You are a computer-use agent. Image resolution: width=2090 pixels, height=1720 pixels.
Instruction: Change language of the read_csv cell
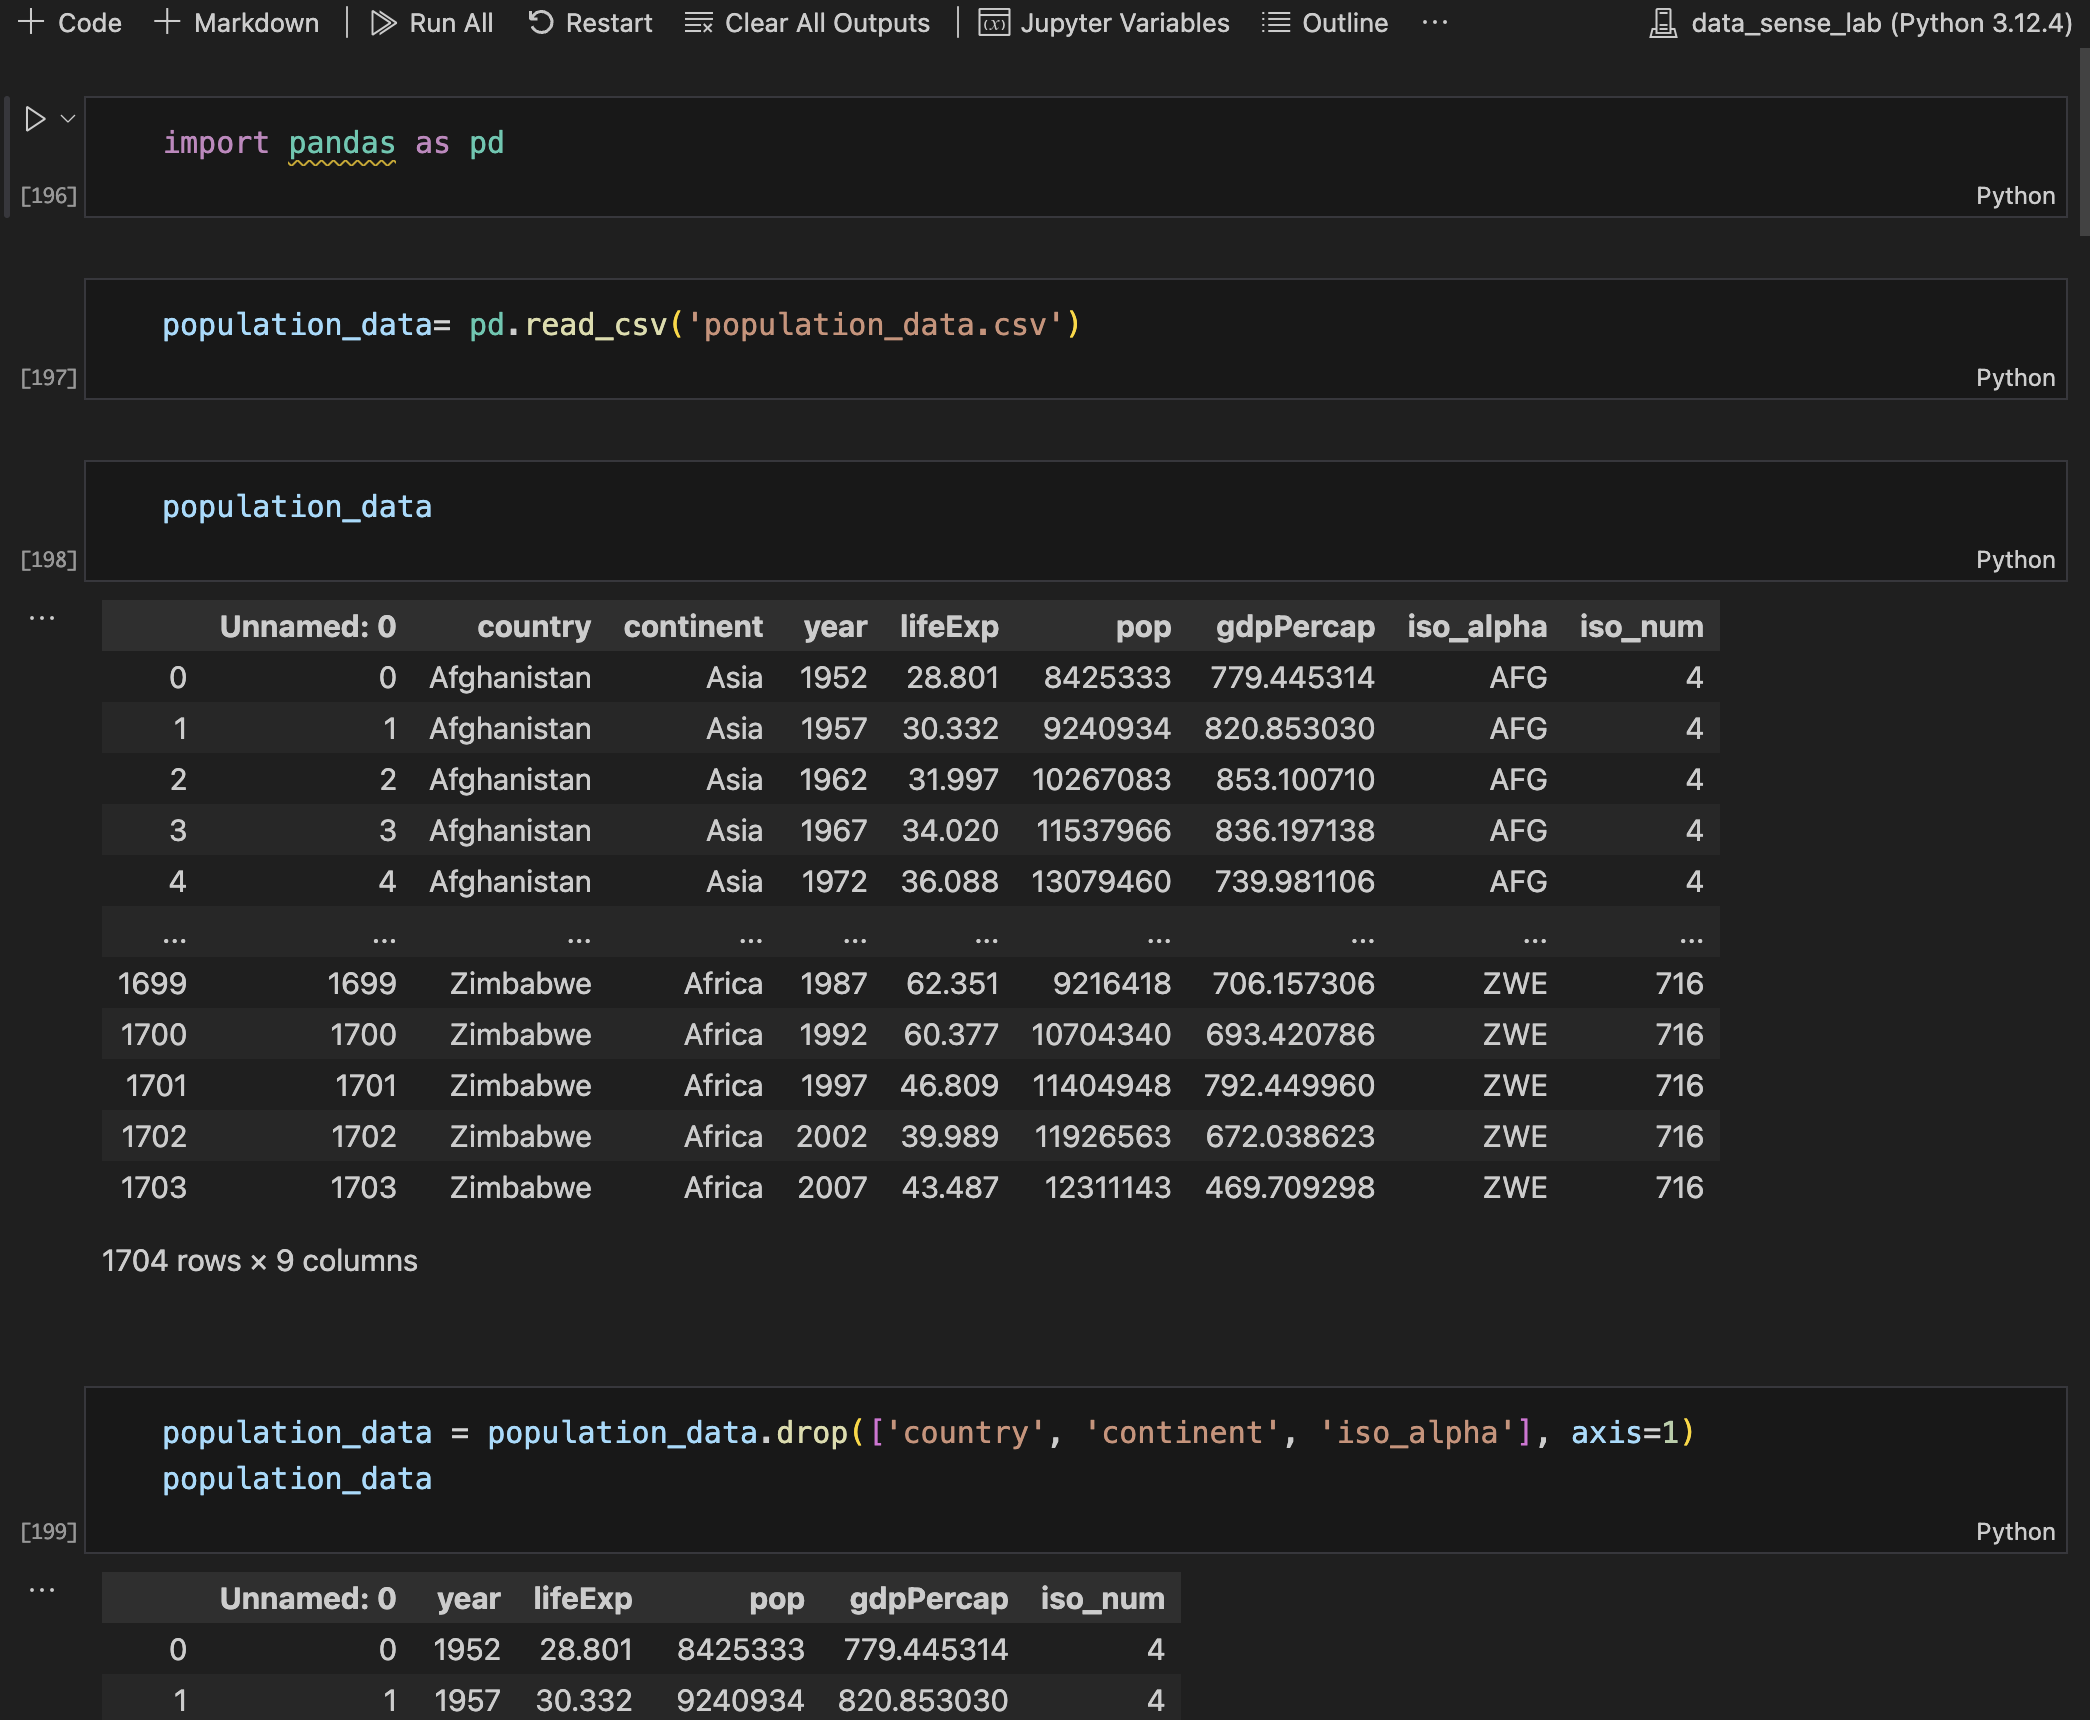(x=2015, y=377)
